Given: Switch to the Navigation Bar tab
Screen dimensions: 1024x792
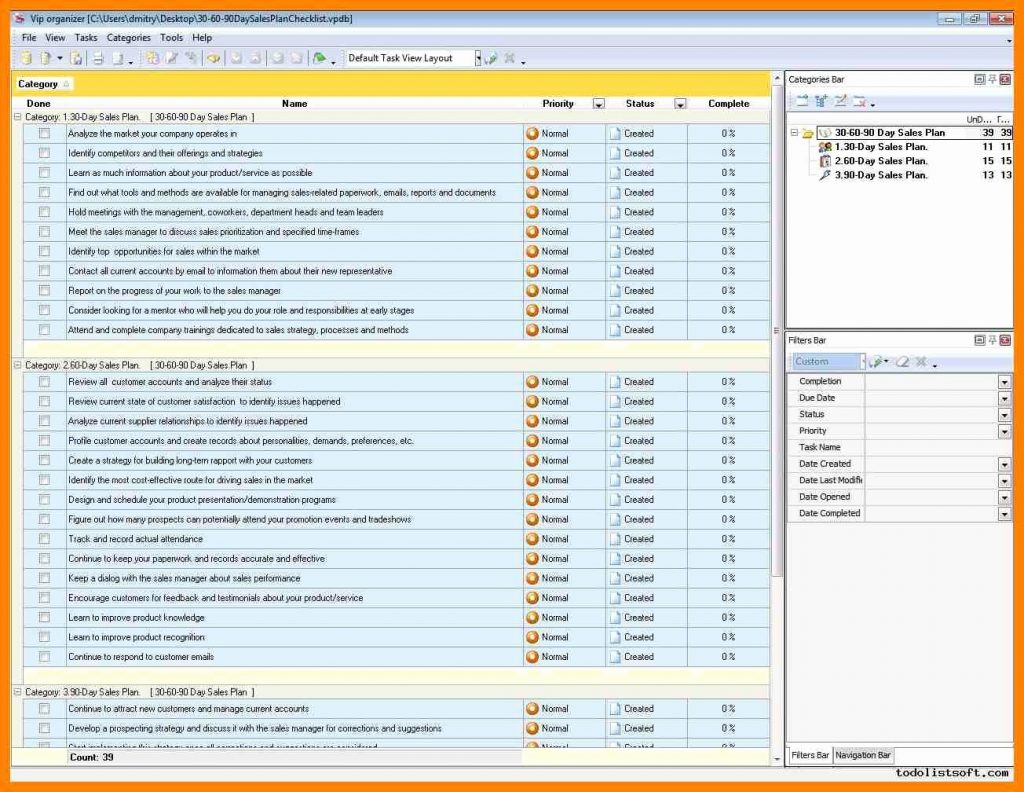Looking at the screenshot, I should (x=863, y=755).
